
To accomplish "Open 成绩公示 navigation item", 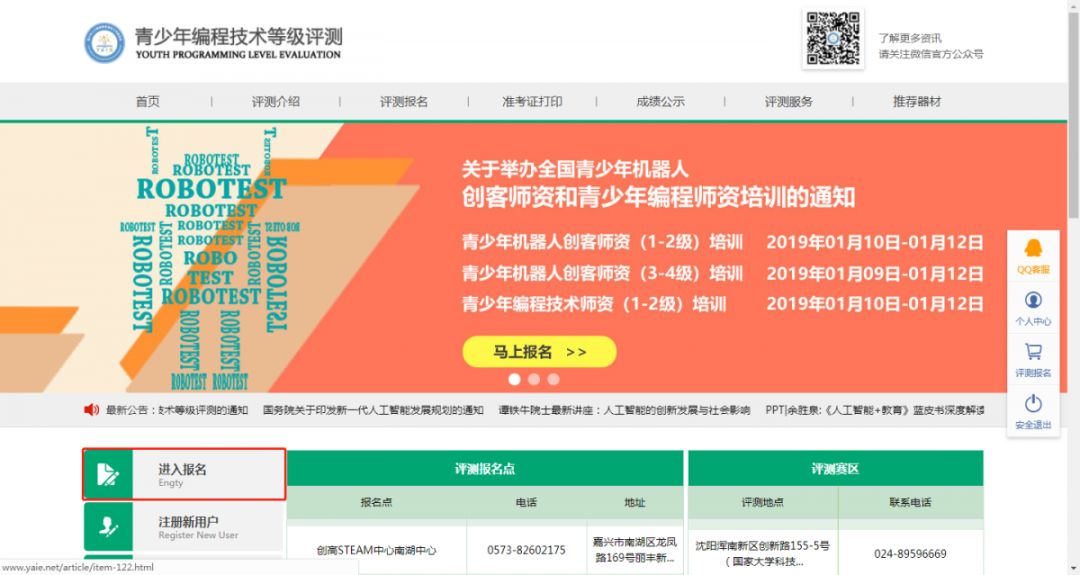I will 661,101.
